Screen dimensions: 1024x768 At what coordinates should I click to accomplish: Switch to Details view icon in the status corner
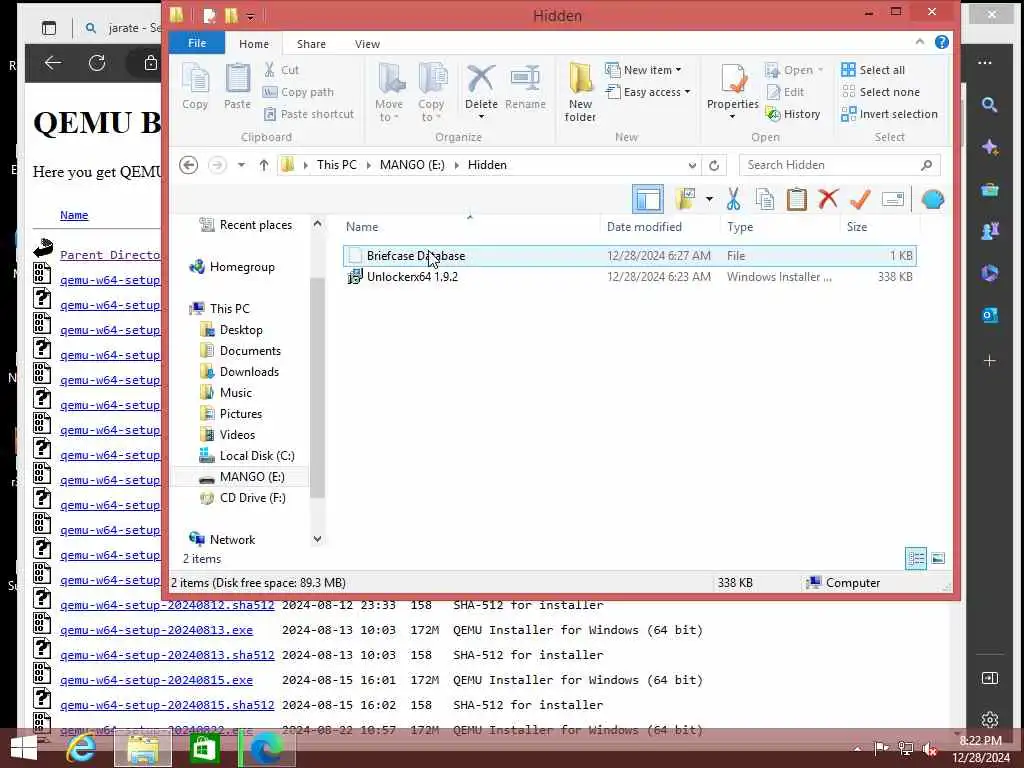point(916,558)
